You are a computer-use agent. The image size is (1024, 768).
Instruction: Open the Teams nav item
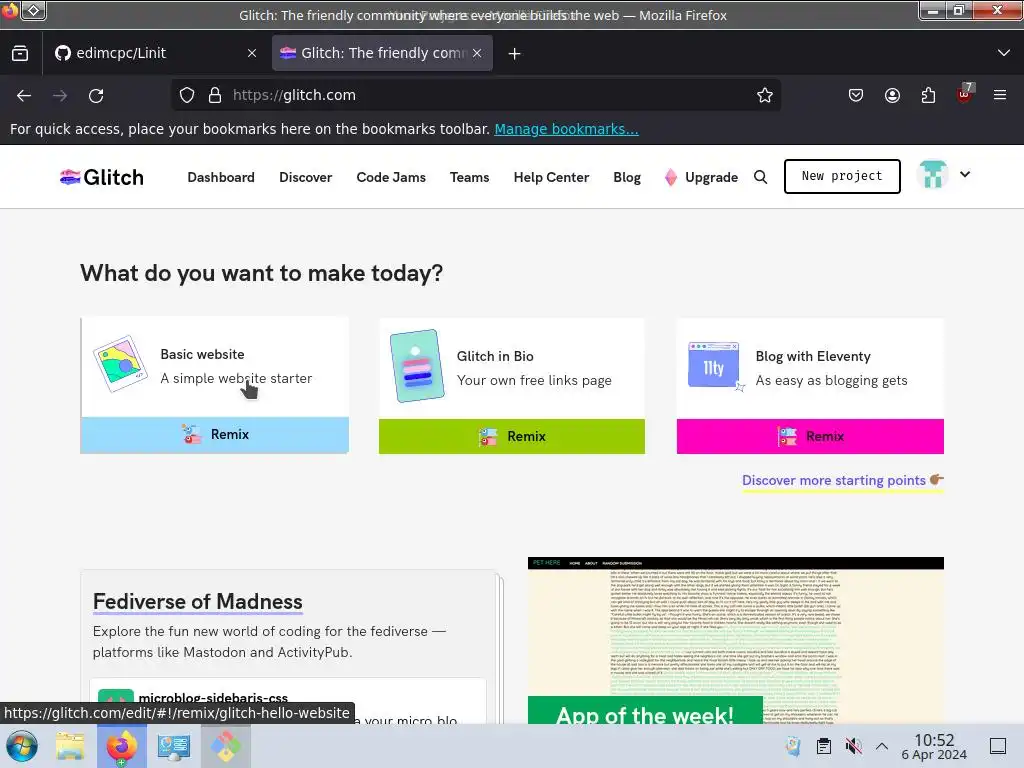(470, 177)
